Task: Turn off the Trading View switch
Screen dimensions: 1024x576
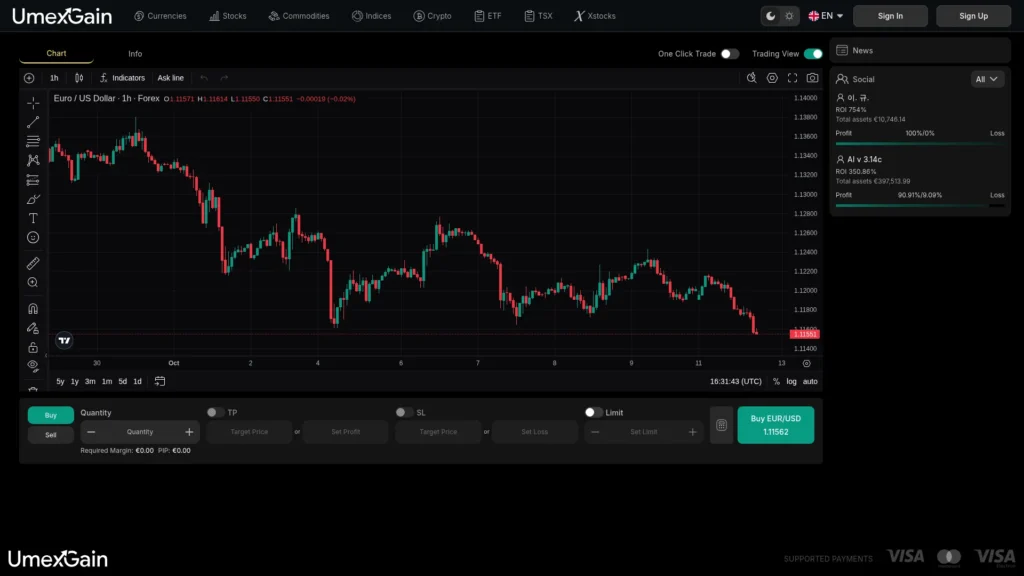Action: coord(813,54)
